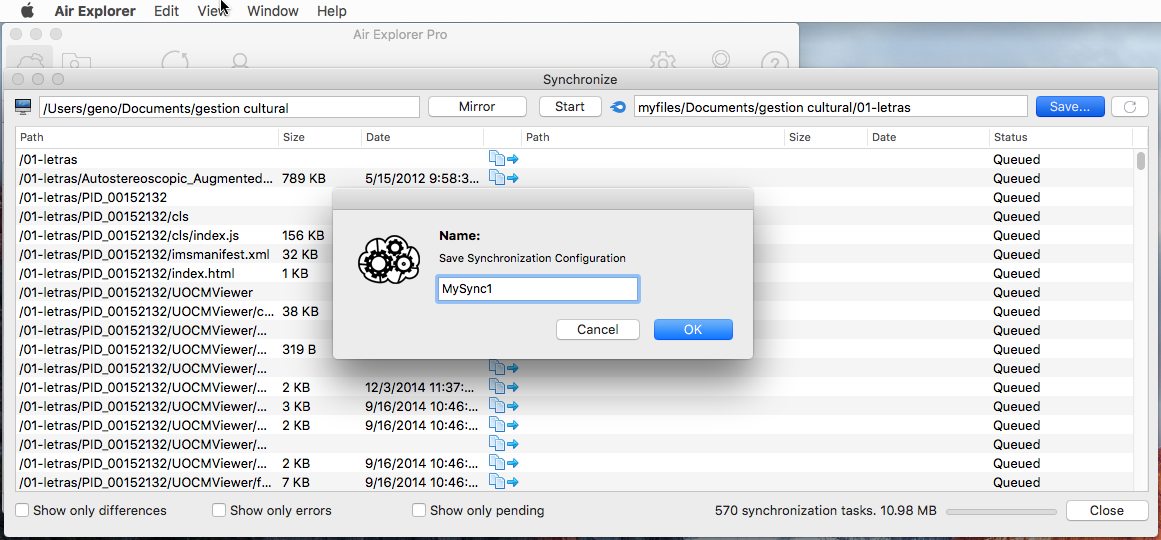Screen dimensions: 1161x540
Task: Select the /01-letras/PID_00152132 folder row
Action: tap(576, 197)
